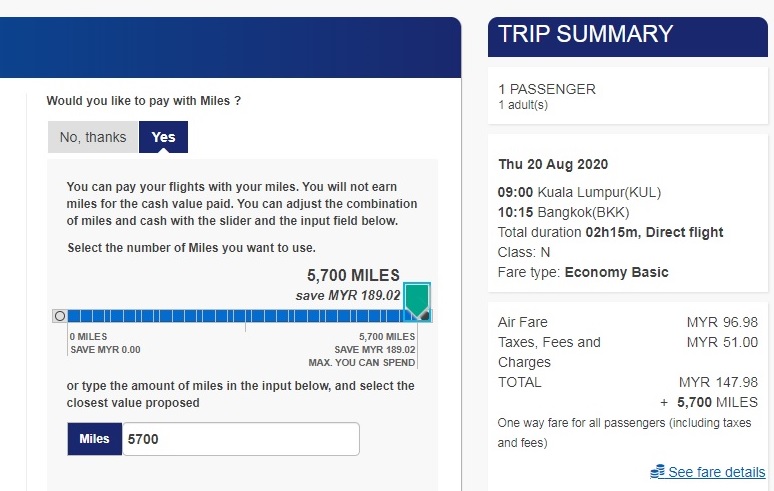This screenshot has height=491, width=774.
Task: Click the middle of the blue miles slider
Action: pos(245,316)
